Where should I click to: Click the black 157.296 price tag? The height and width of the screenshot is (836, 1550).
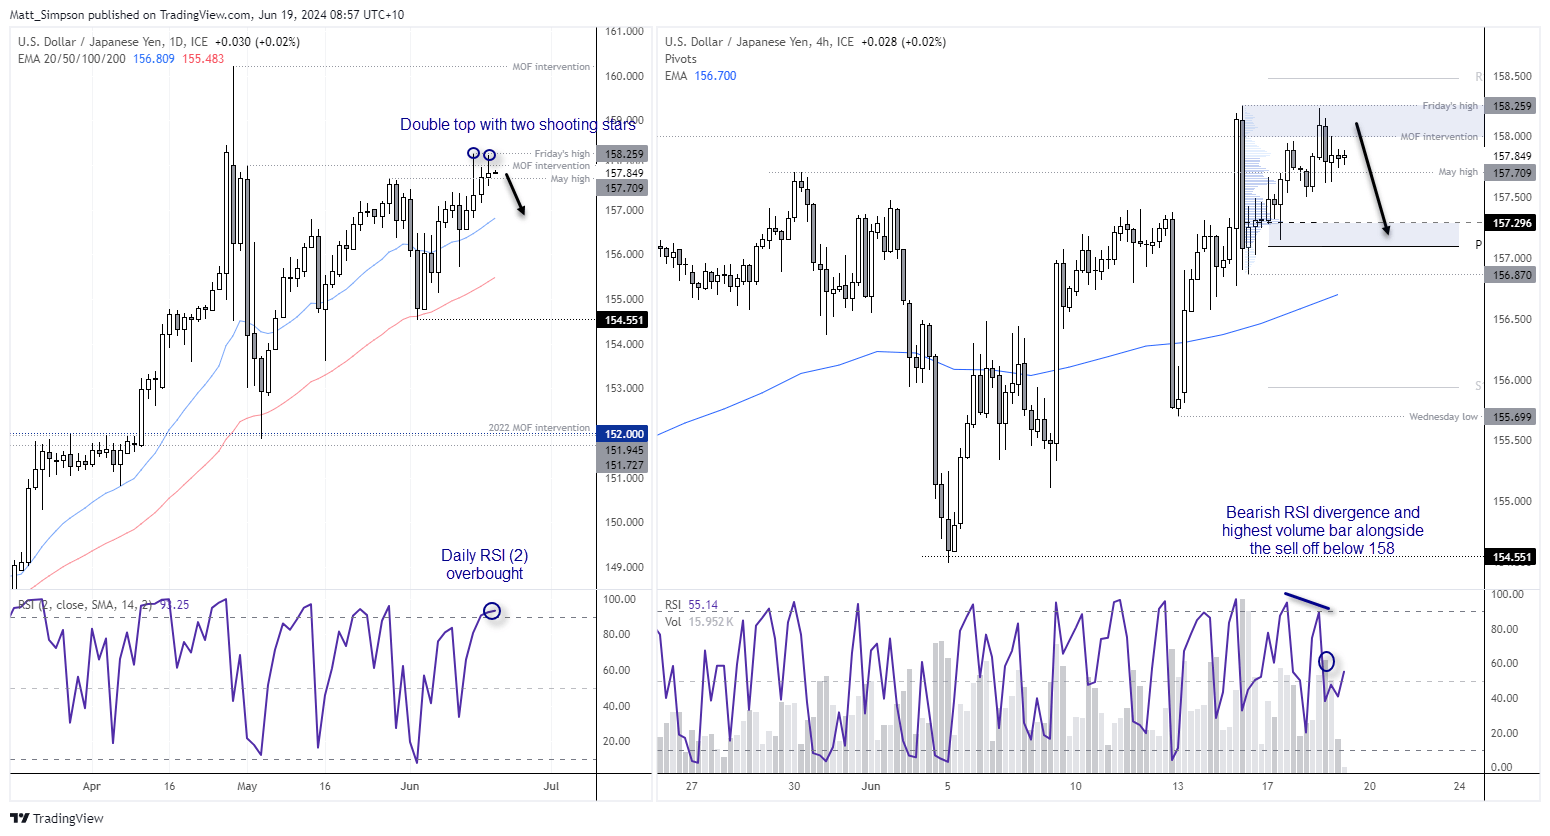click(1511, 223)
